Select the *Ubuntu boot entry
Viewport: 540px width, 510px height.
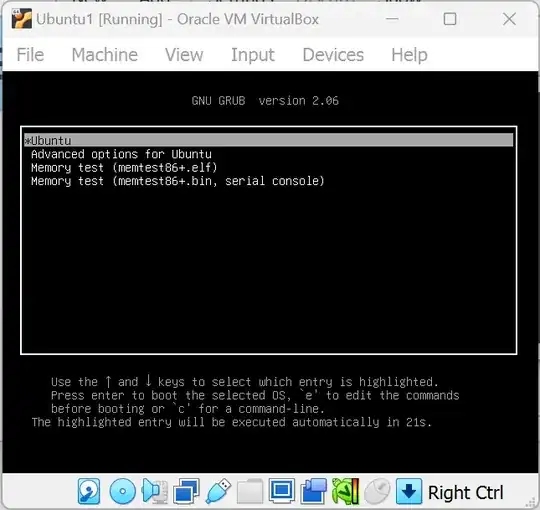click(269, 140)
